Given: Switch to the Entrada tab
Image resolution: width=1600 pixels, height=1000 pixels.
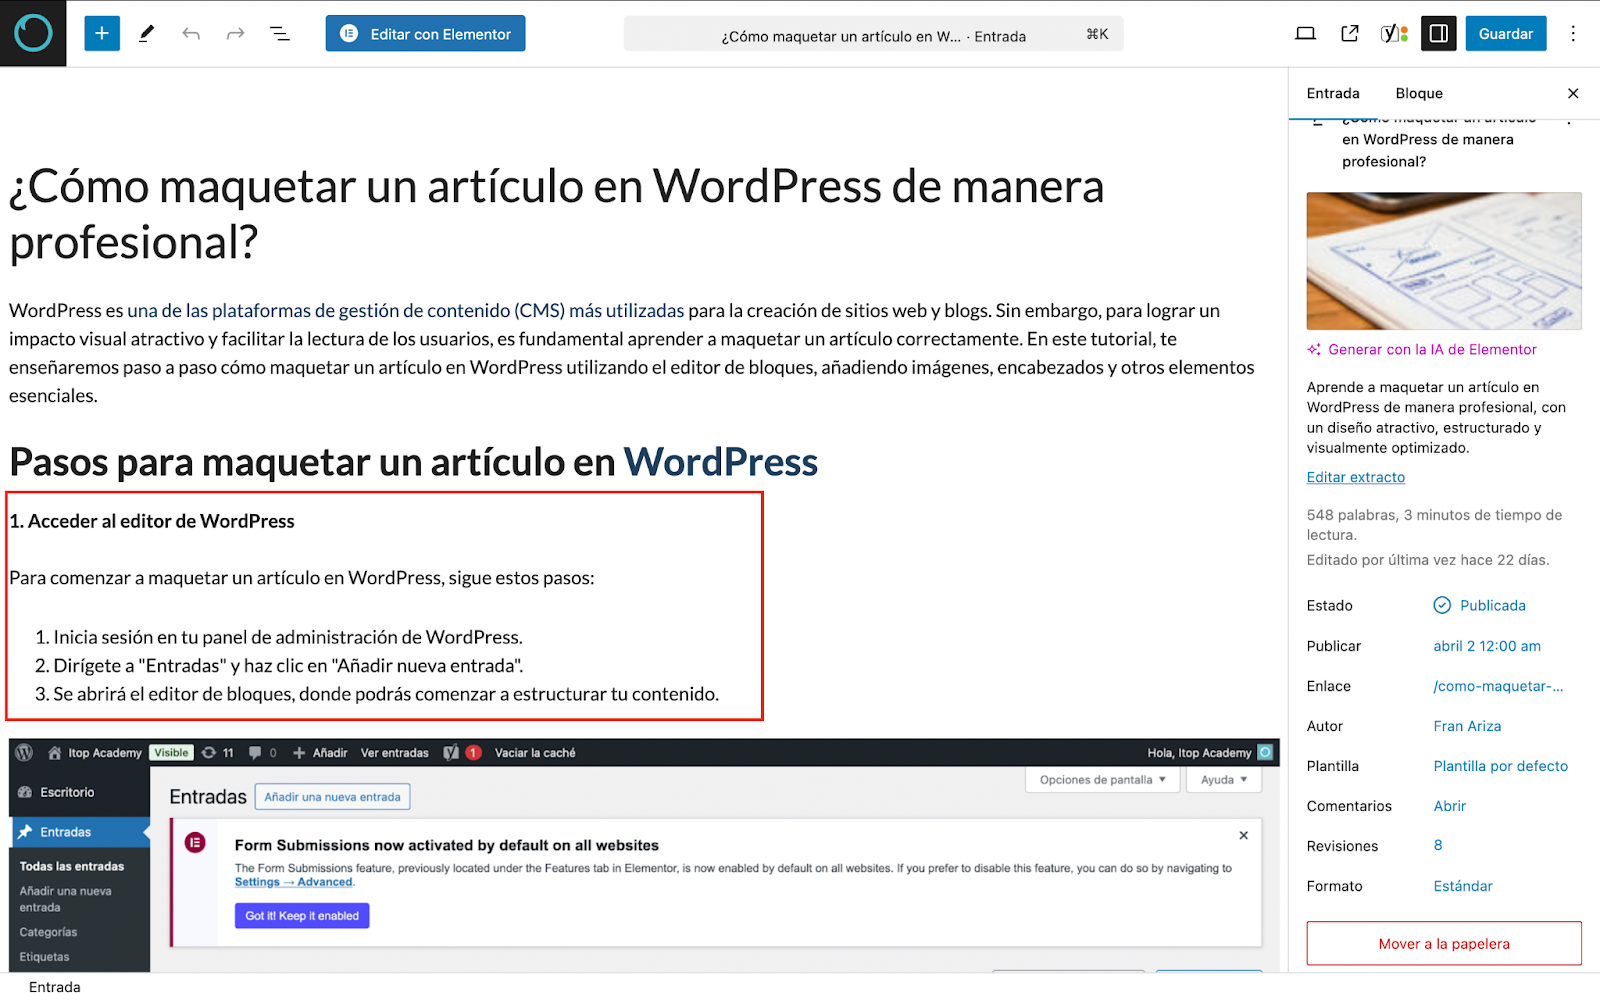Looking at the screenshot, I should [1333, 93].
